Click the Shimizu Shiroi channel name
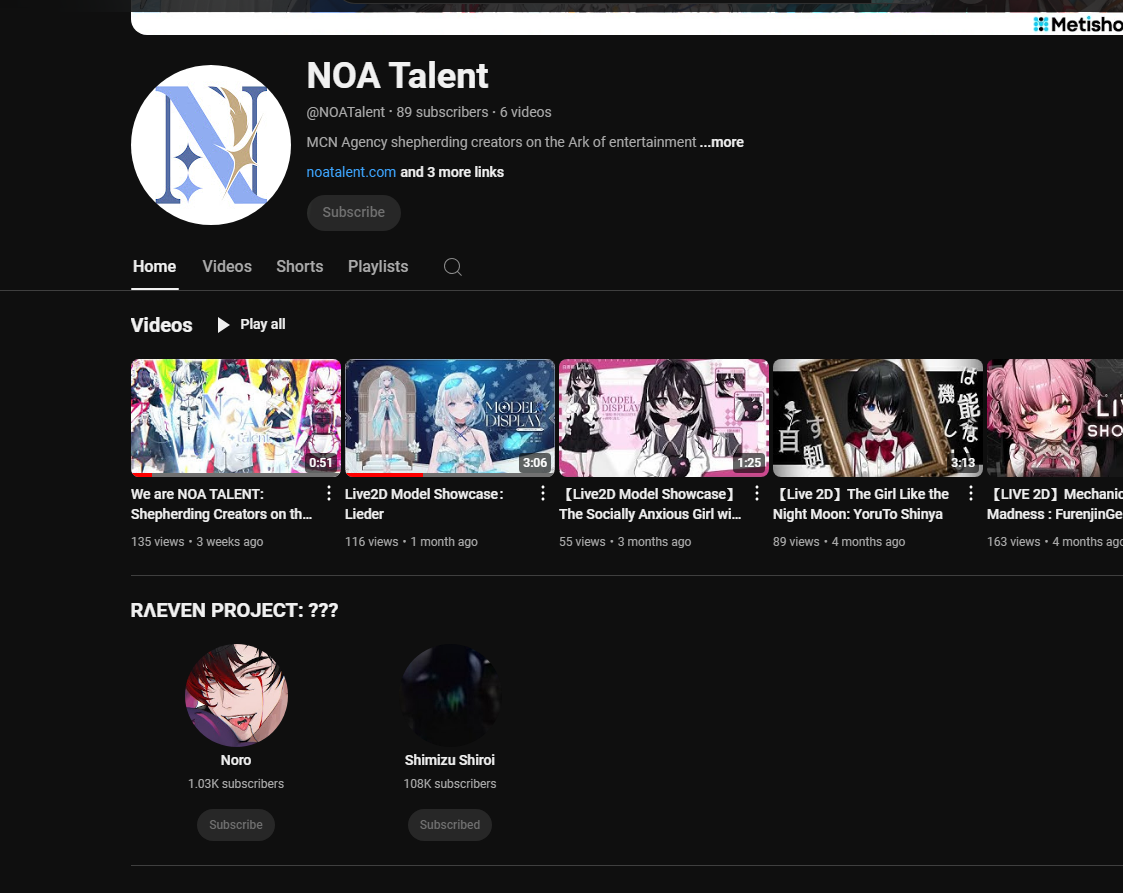Screen dimensions: 1123x893 450,760
